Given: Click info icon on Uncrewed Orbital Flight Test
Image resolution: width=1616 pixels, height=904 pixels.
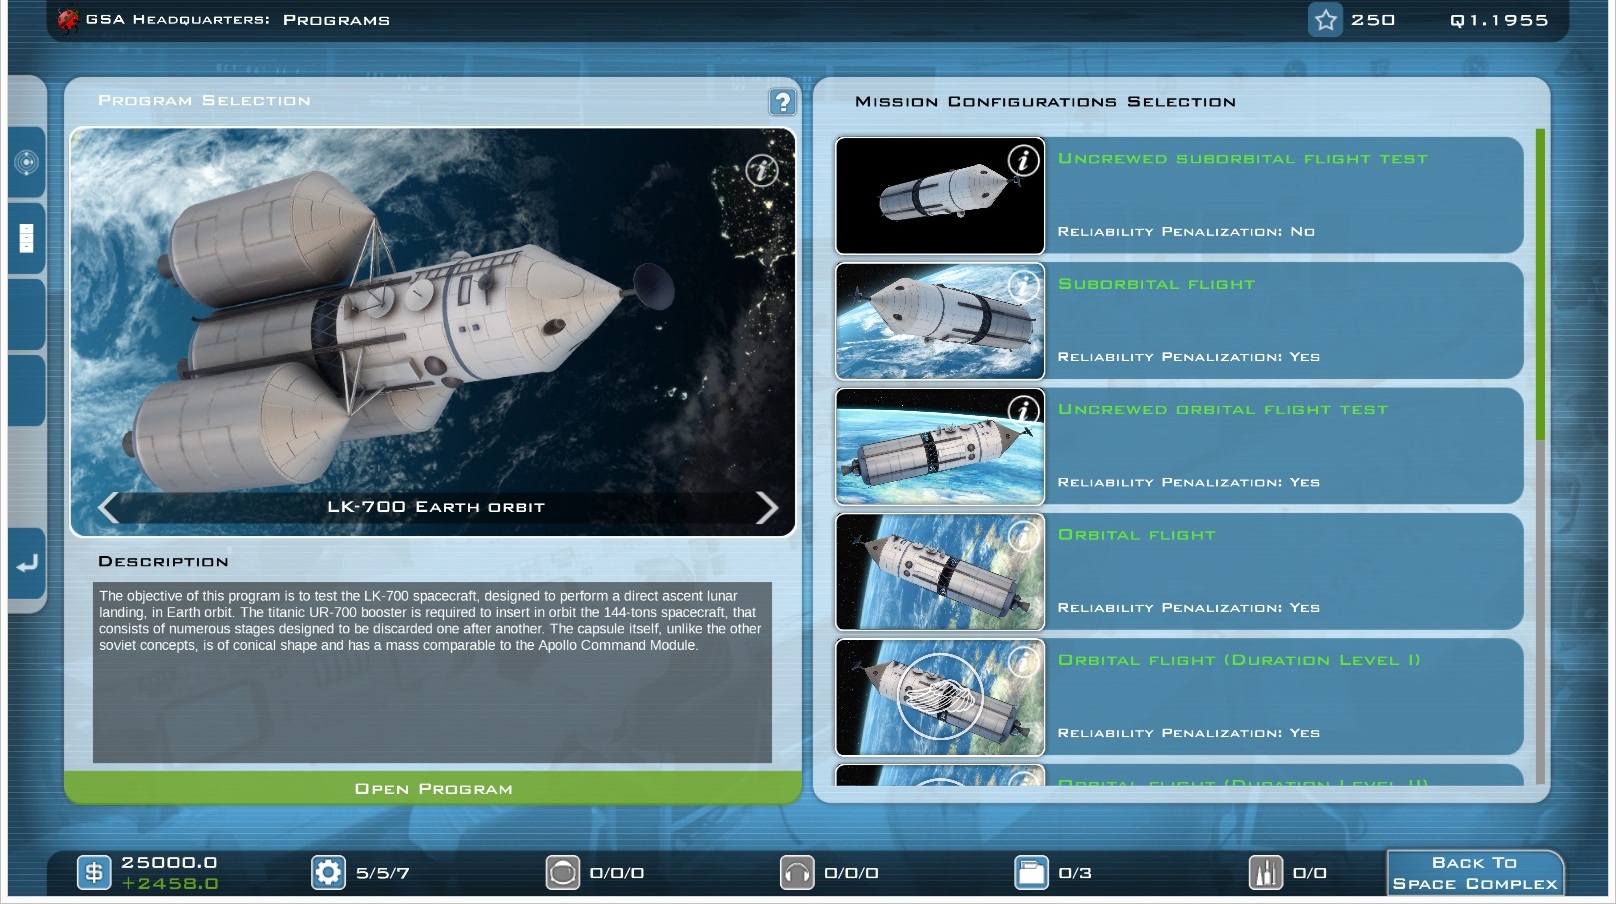Looking at the screenshot, I should click(x=1022, y=410).
